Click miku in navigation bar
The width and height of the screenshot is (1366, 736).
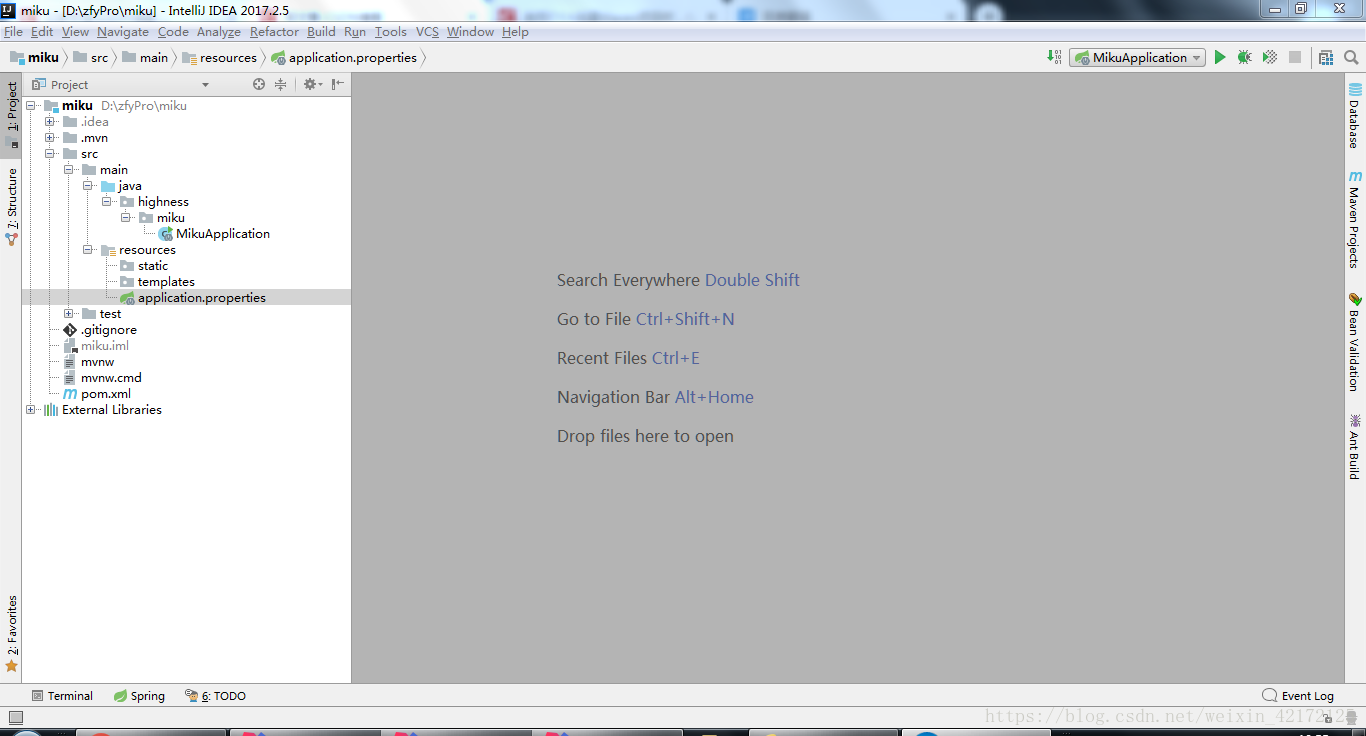tap(35, 58)
